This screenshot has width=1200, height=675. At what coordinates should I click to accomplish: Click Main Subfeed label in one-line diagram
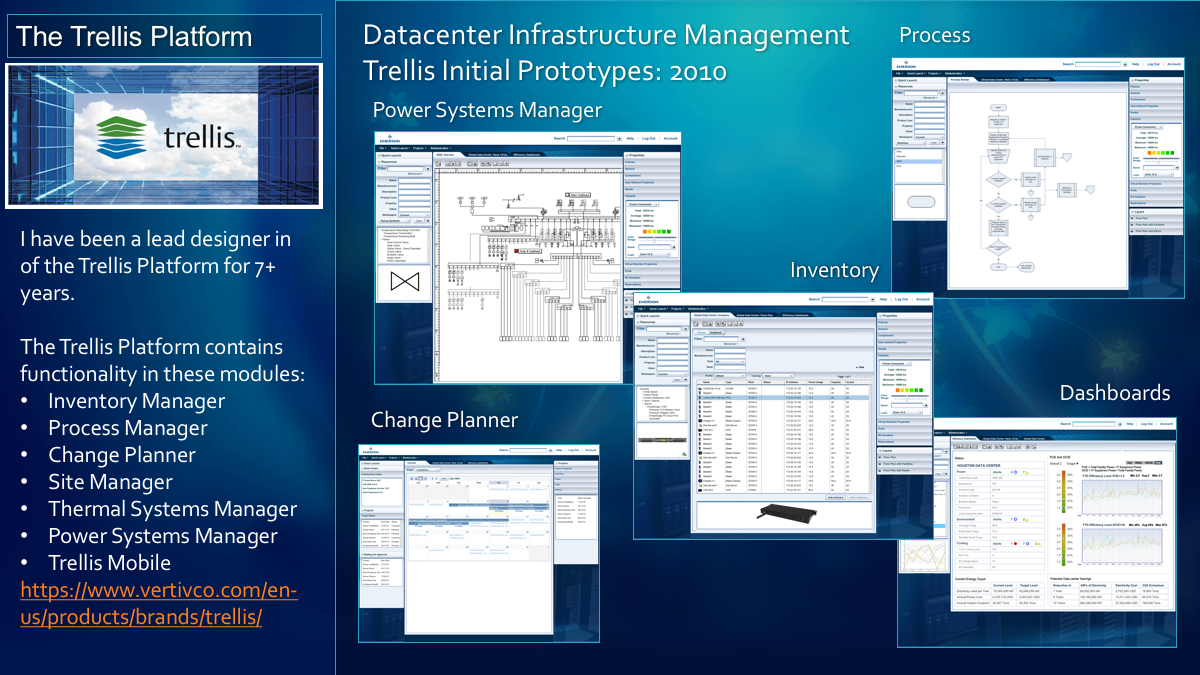coord(580,195)
